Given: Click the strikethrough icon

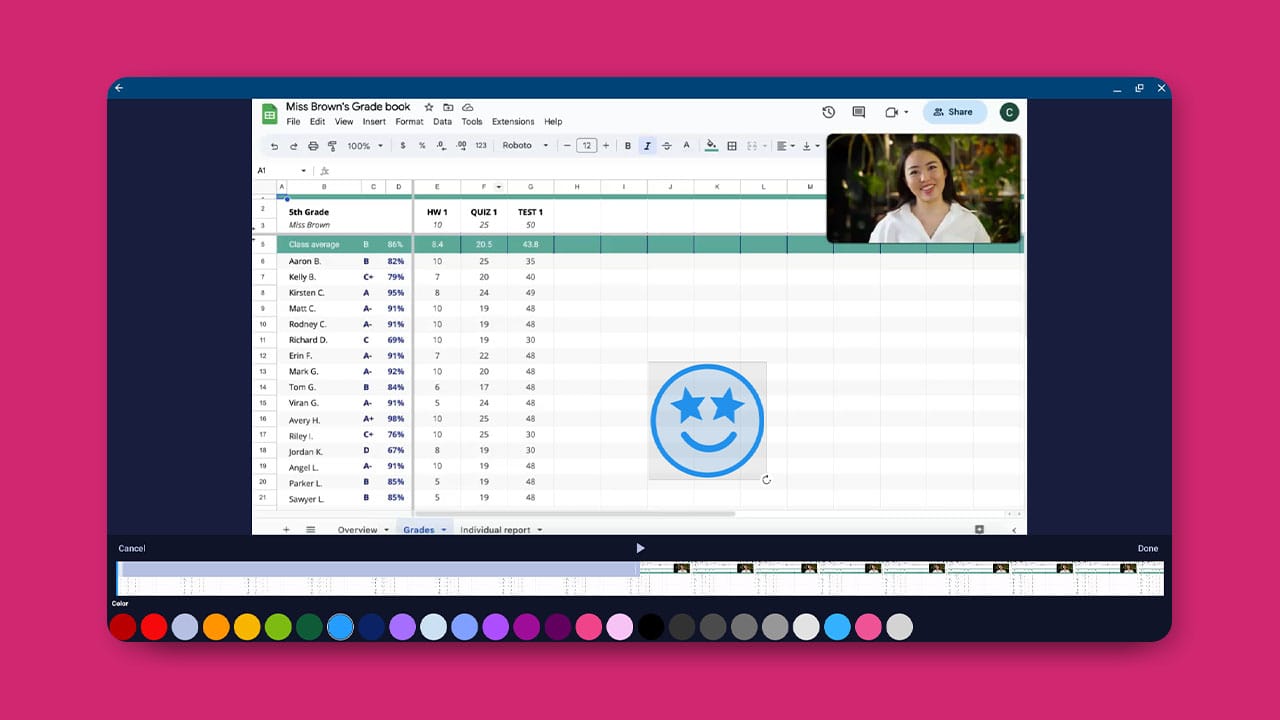Looking at the screenshot, I should pos(667,146).
